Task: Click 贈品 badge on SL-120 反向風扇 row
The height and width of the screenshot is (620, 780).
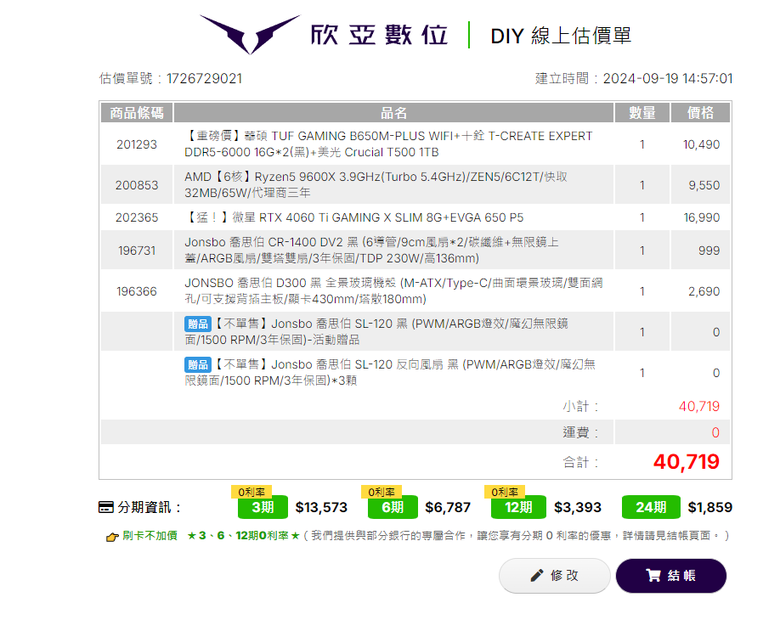Action: 197,365
